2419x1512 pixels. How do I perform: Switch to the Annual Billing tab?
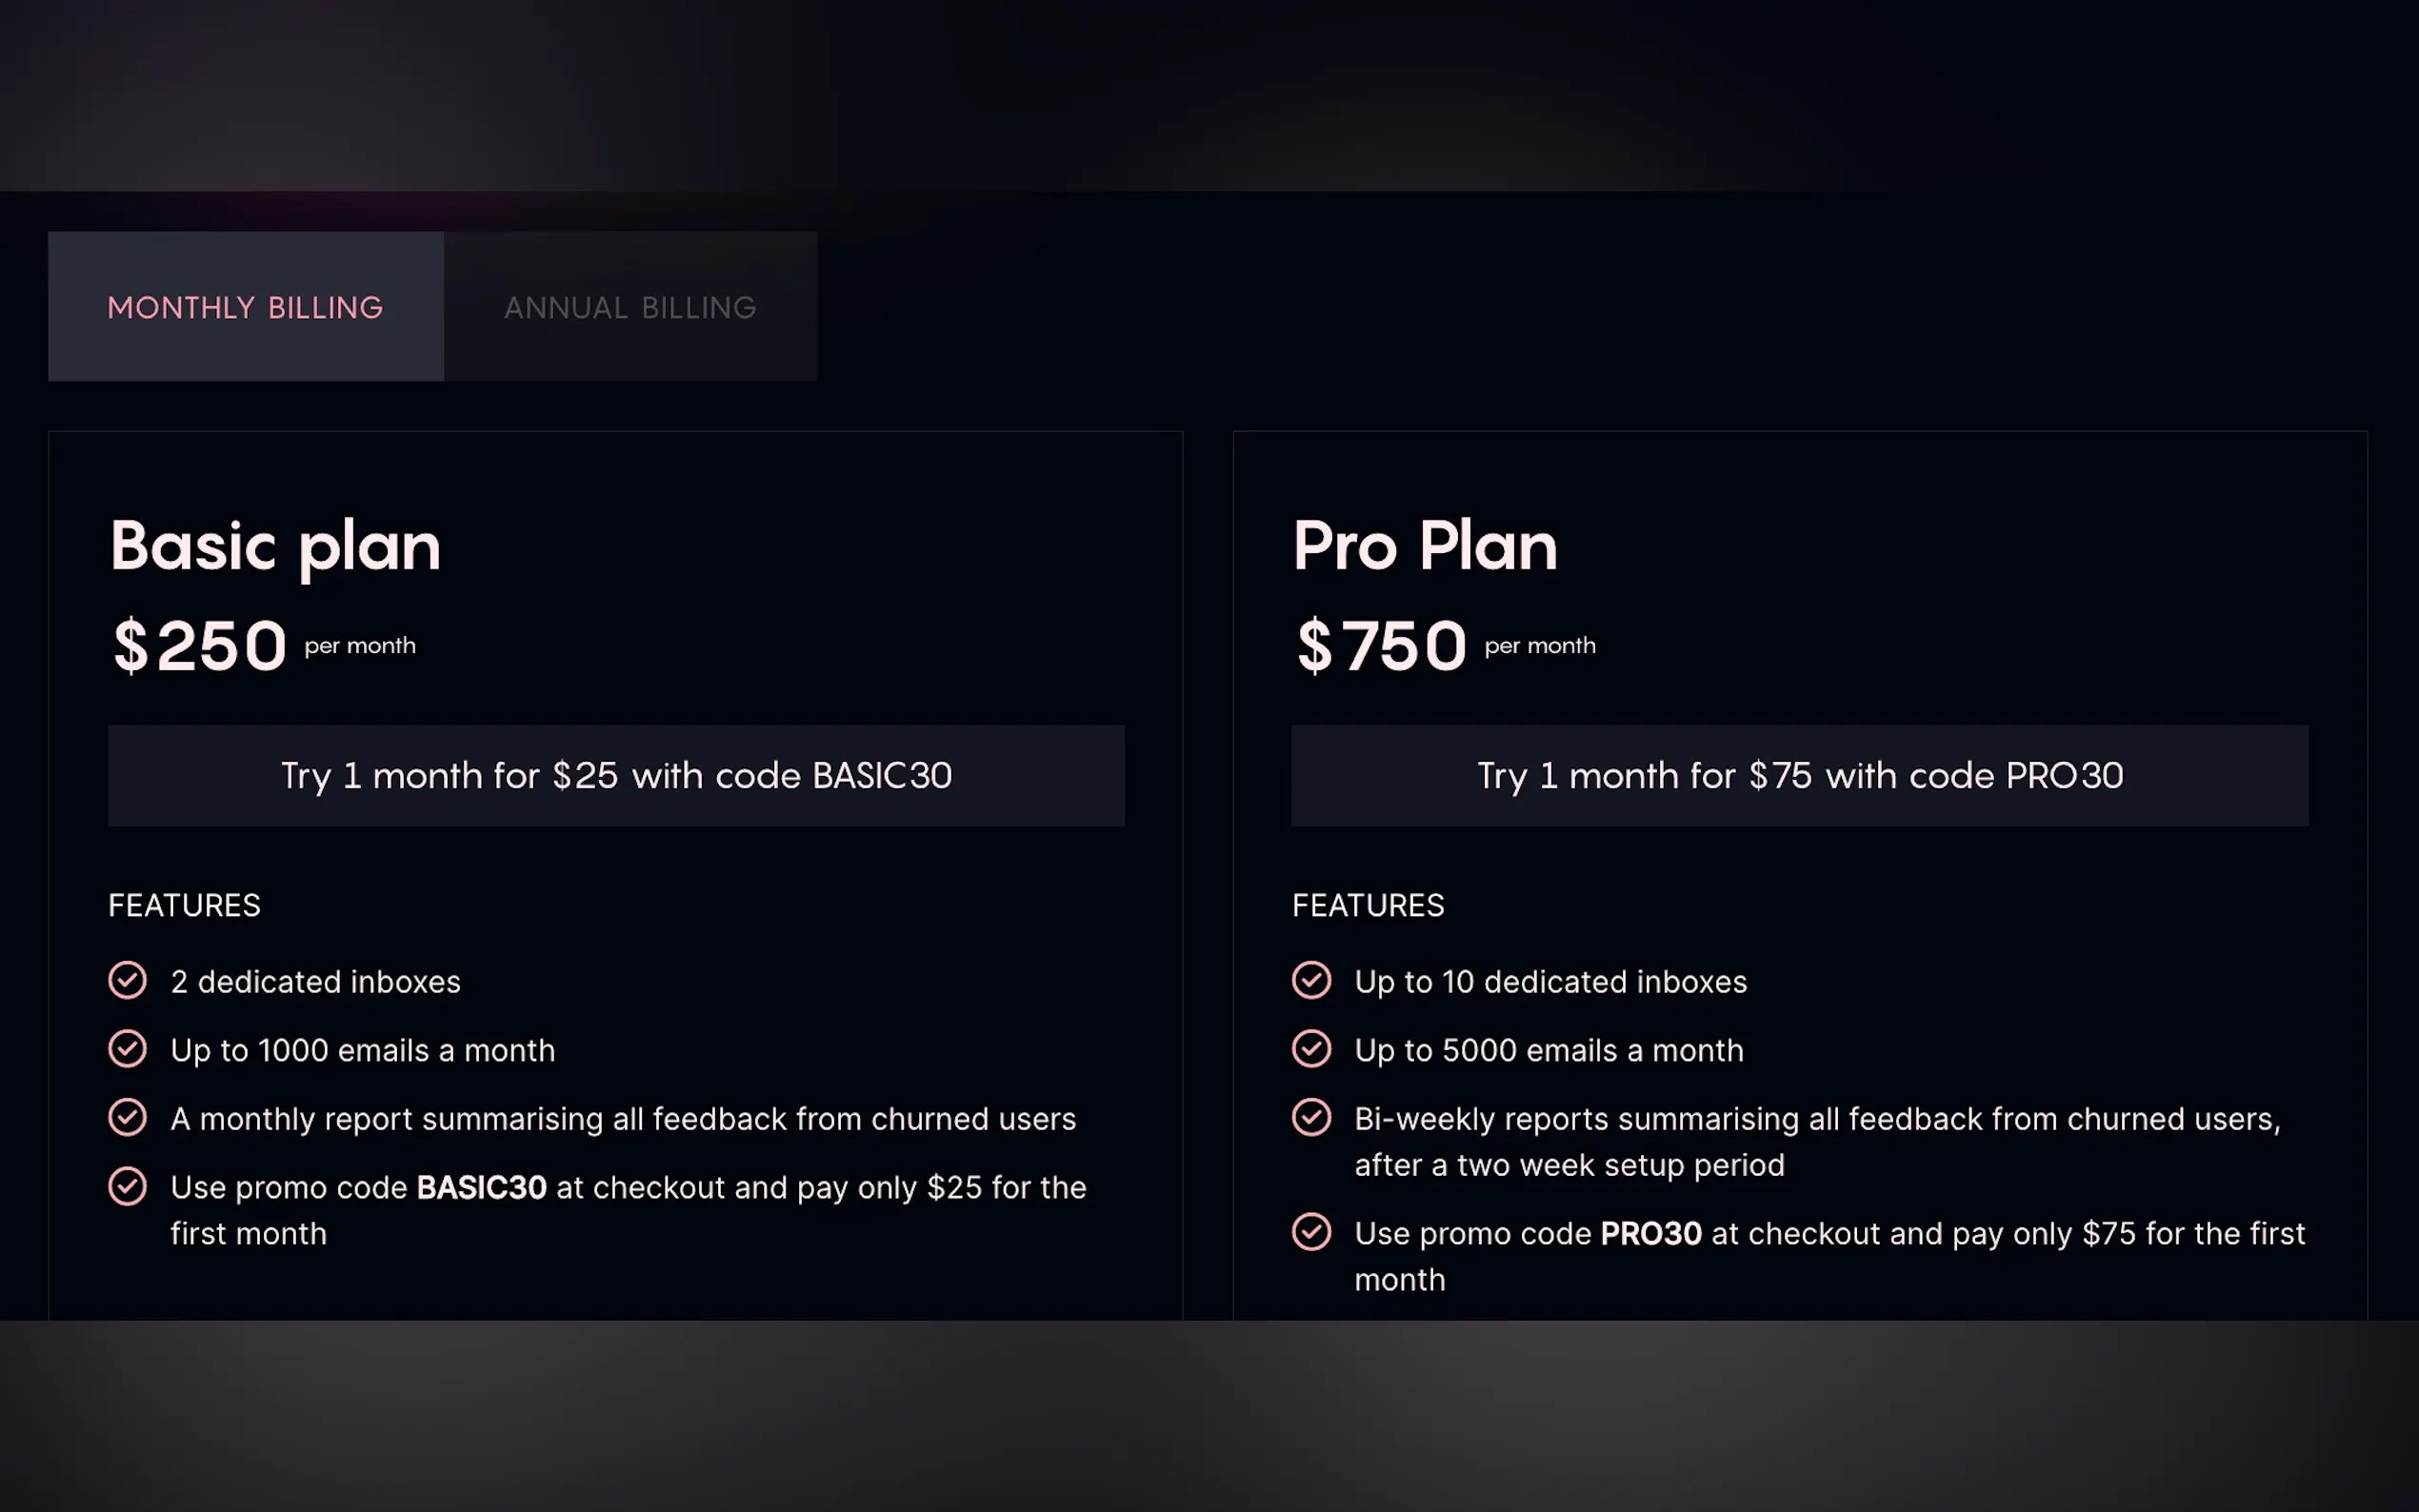630,307
